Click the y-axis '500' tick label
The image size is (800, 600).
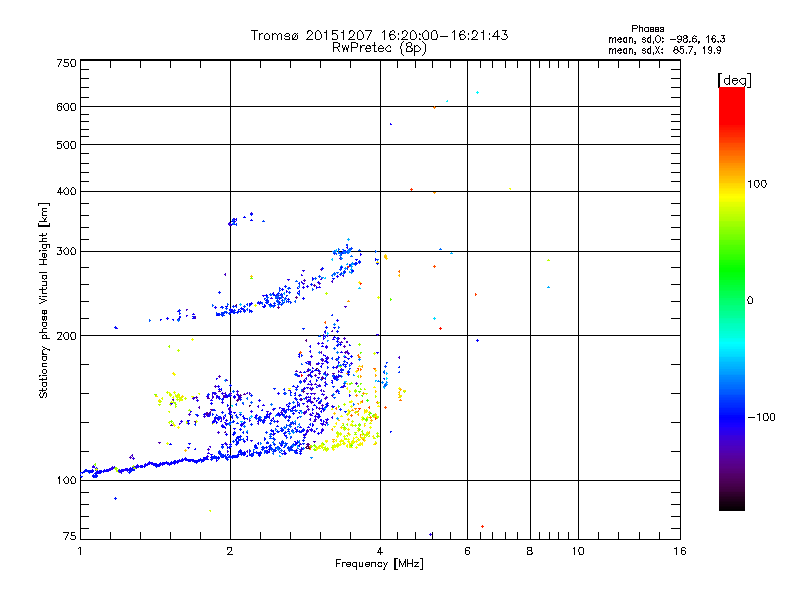coord(66,145)
